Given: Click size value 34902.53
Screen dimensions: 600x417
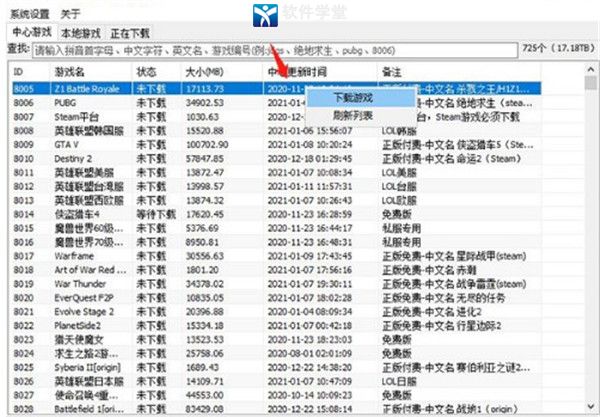Looking at the screenshot, I should tap(205, 103).
